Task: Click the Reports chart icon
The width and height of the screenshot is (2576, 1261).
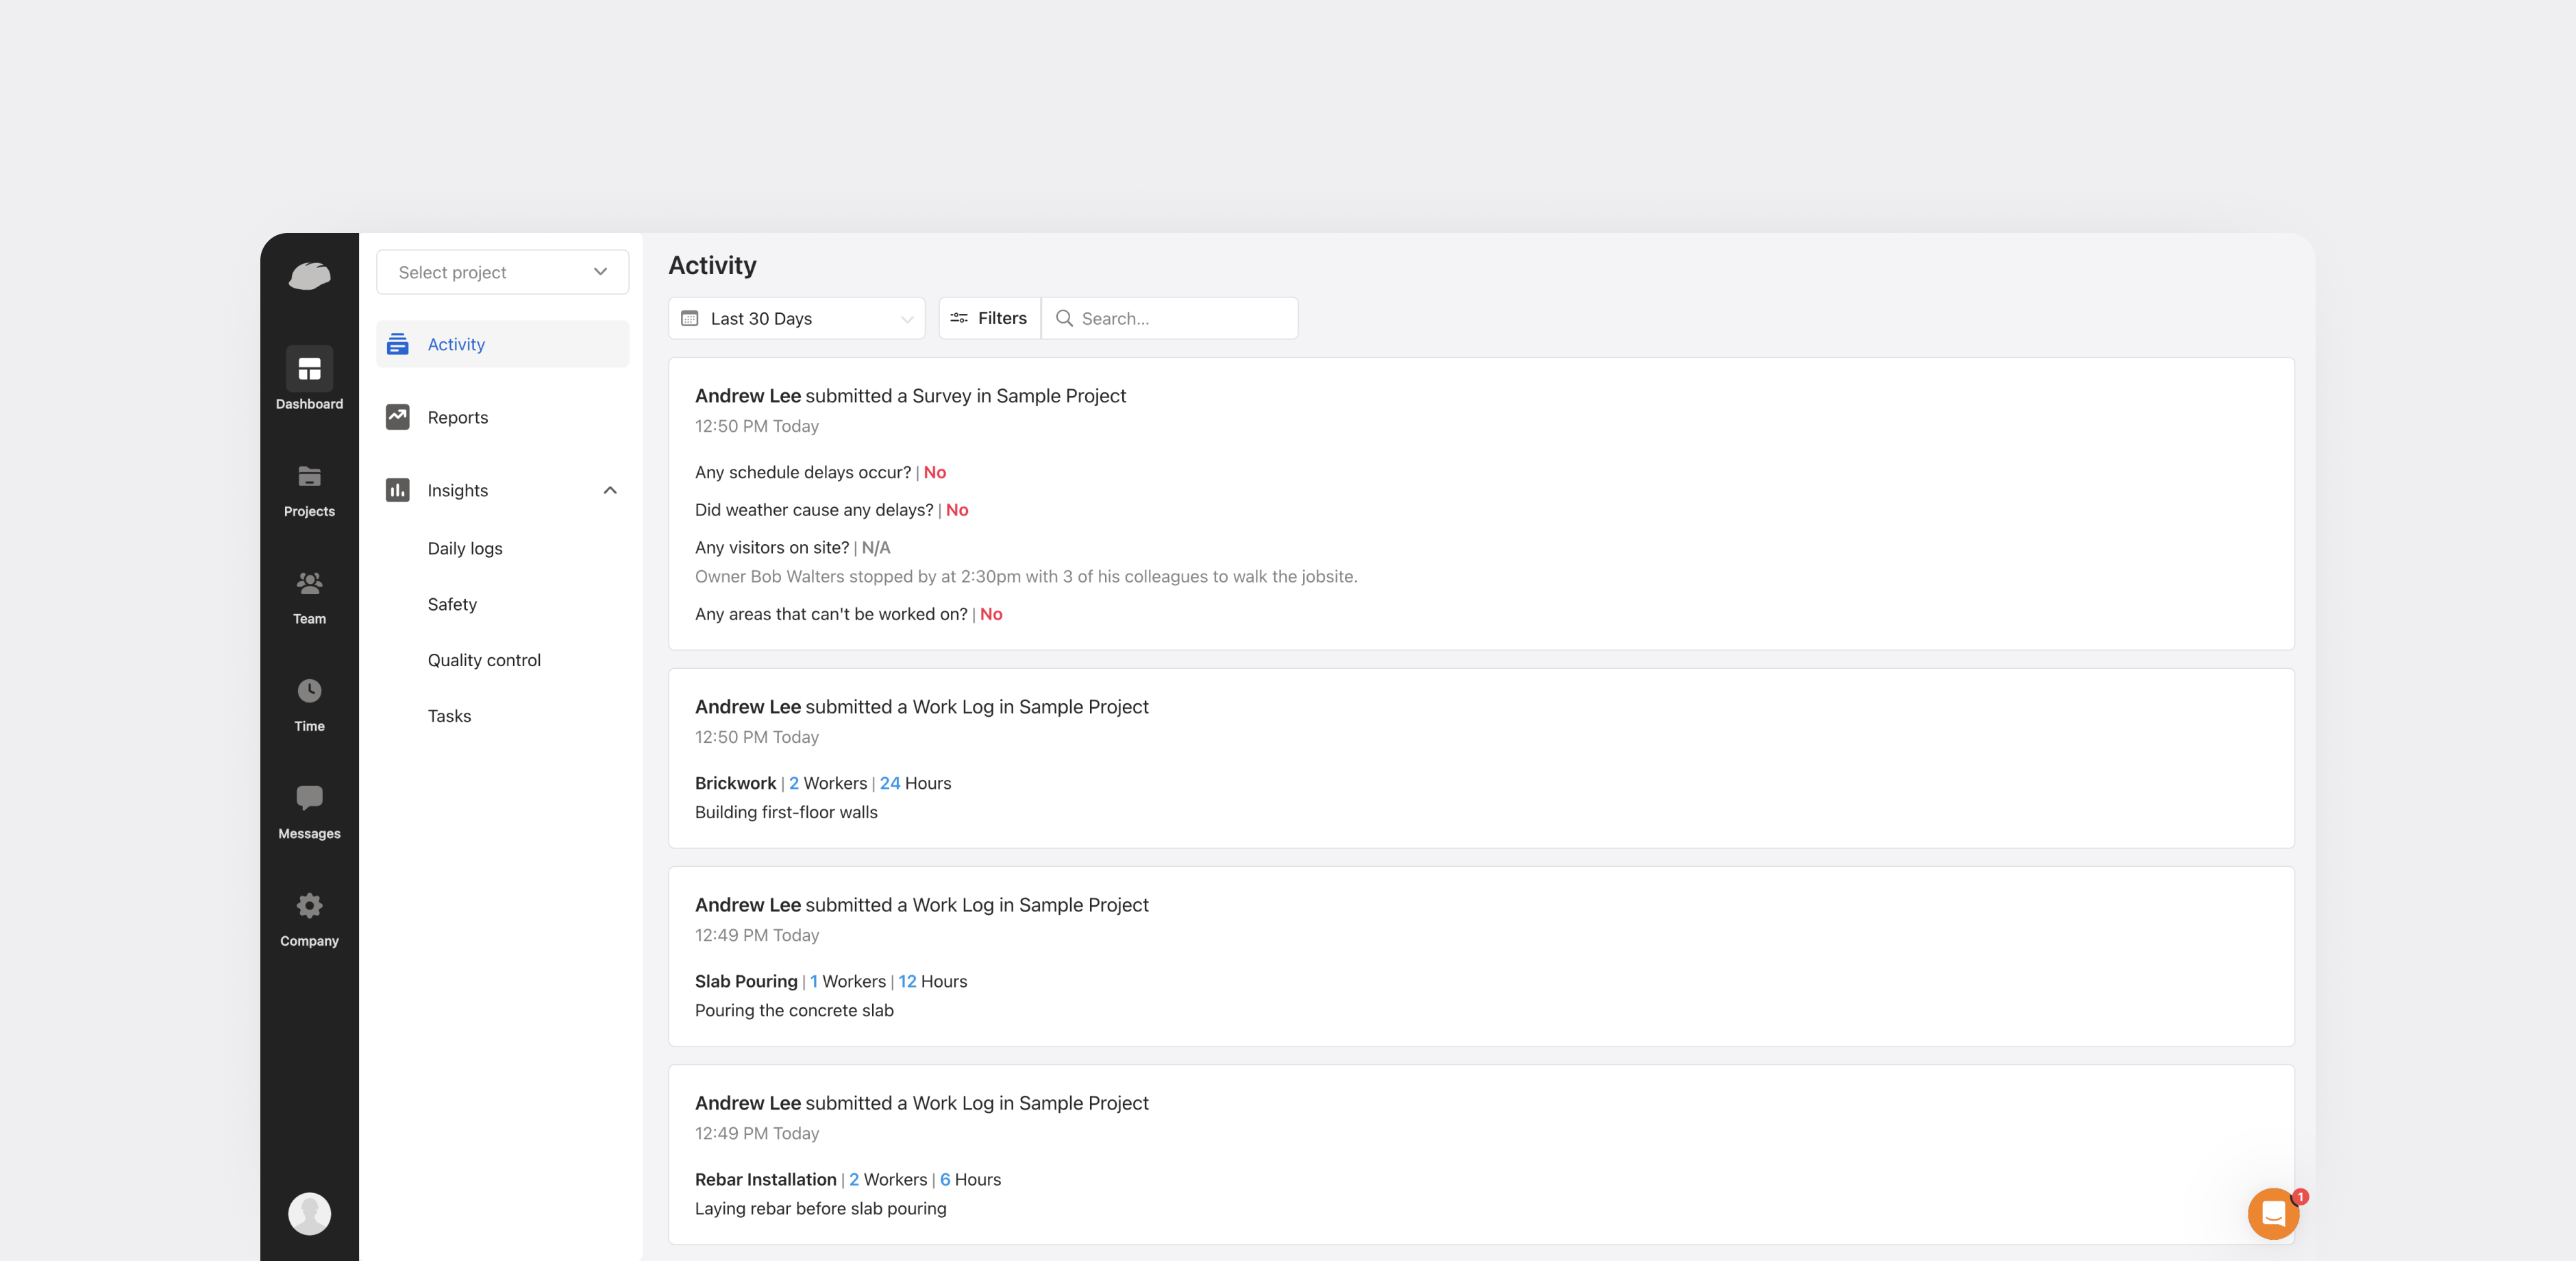Action: tap(398, 417)
